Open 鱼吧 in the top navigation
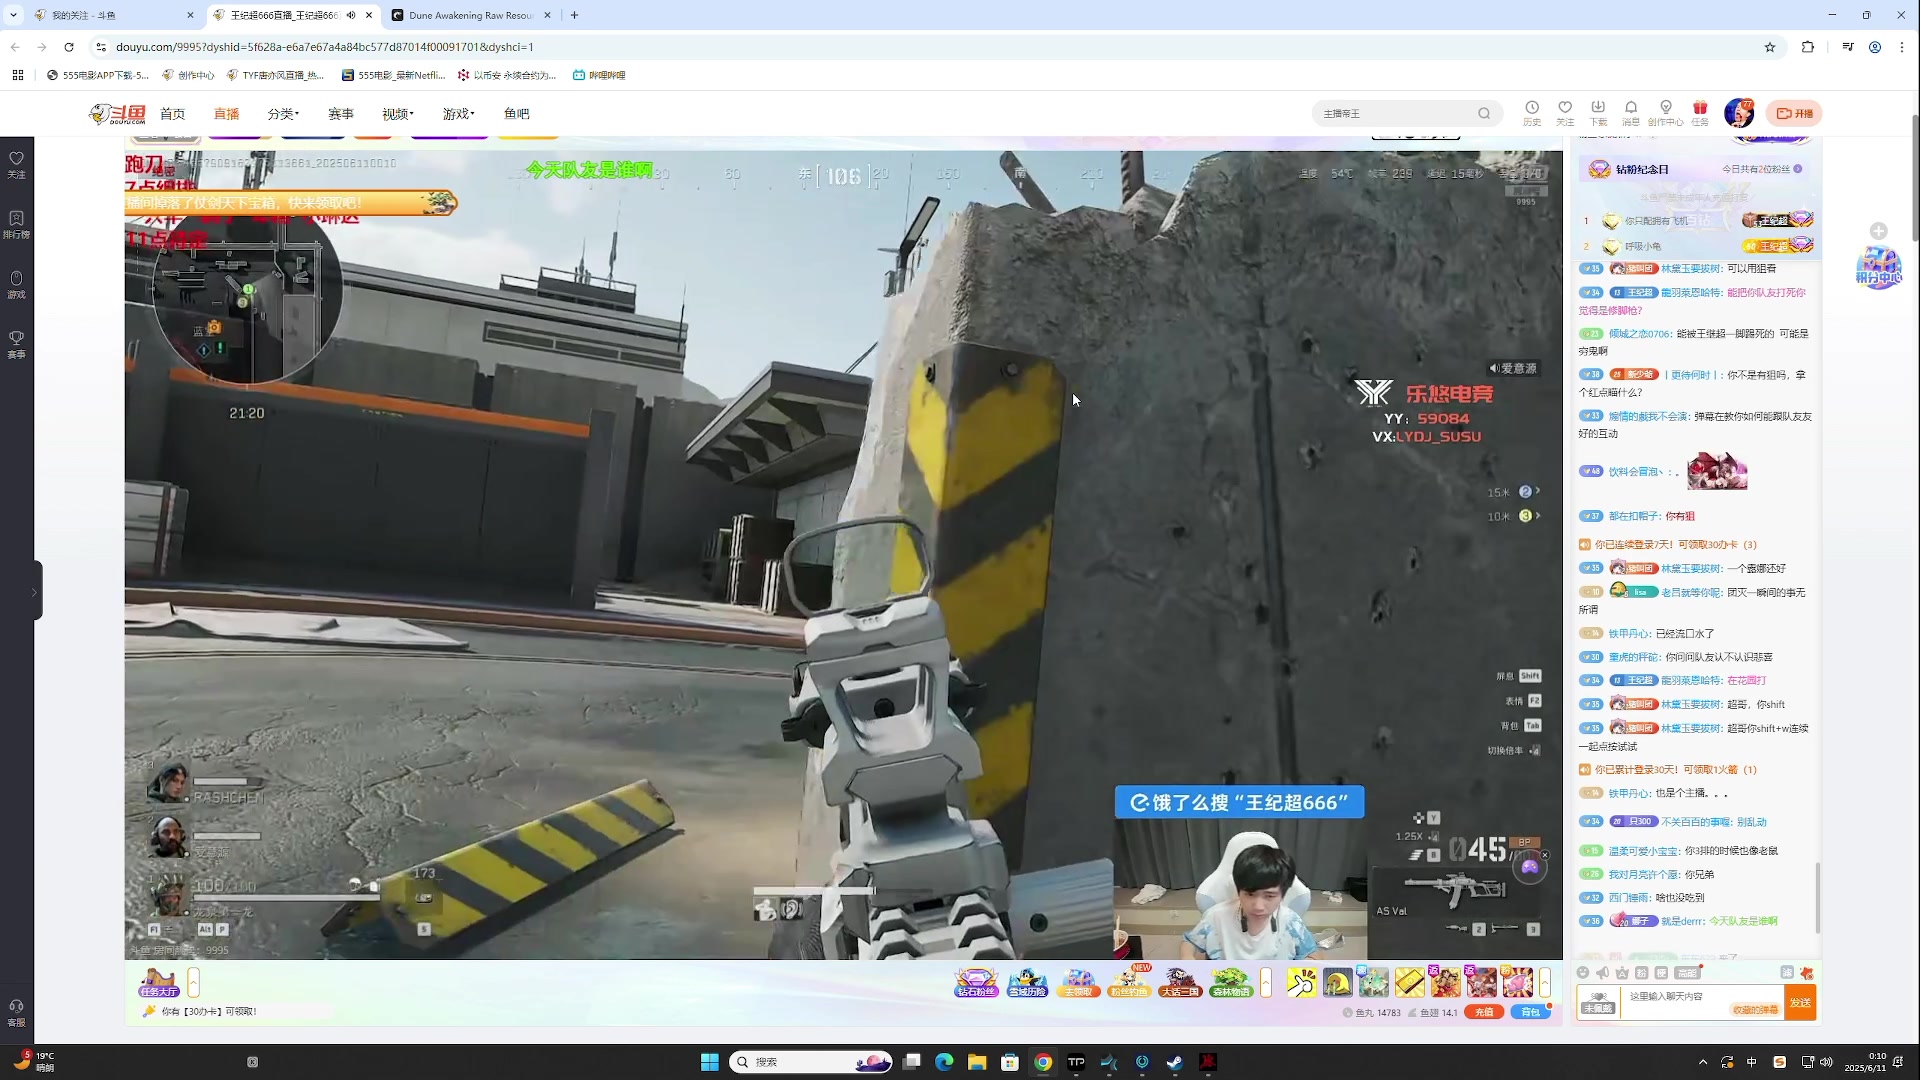The width and height of the screenshot is (1920, 1080). [517, 114]
